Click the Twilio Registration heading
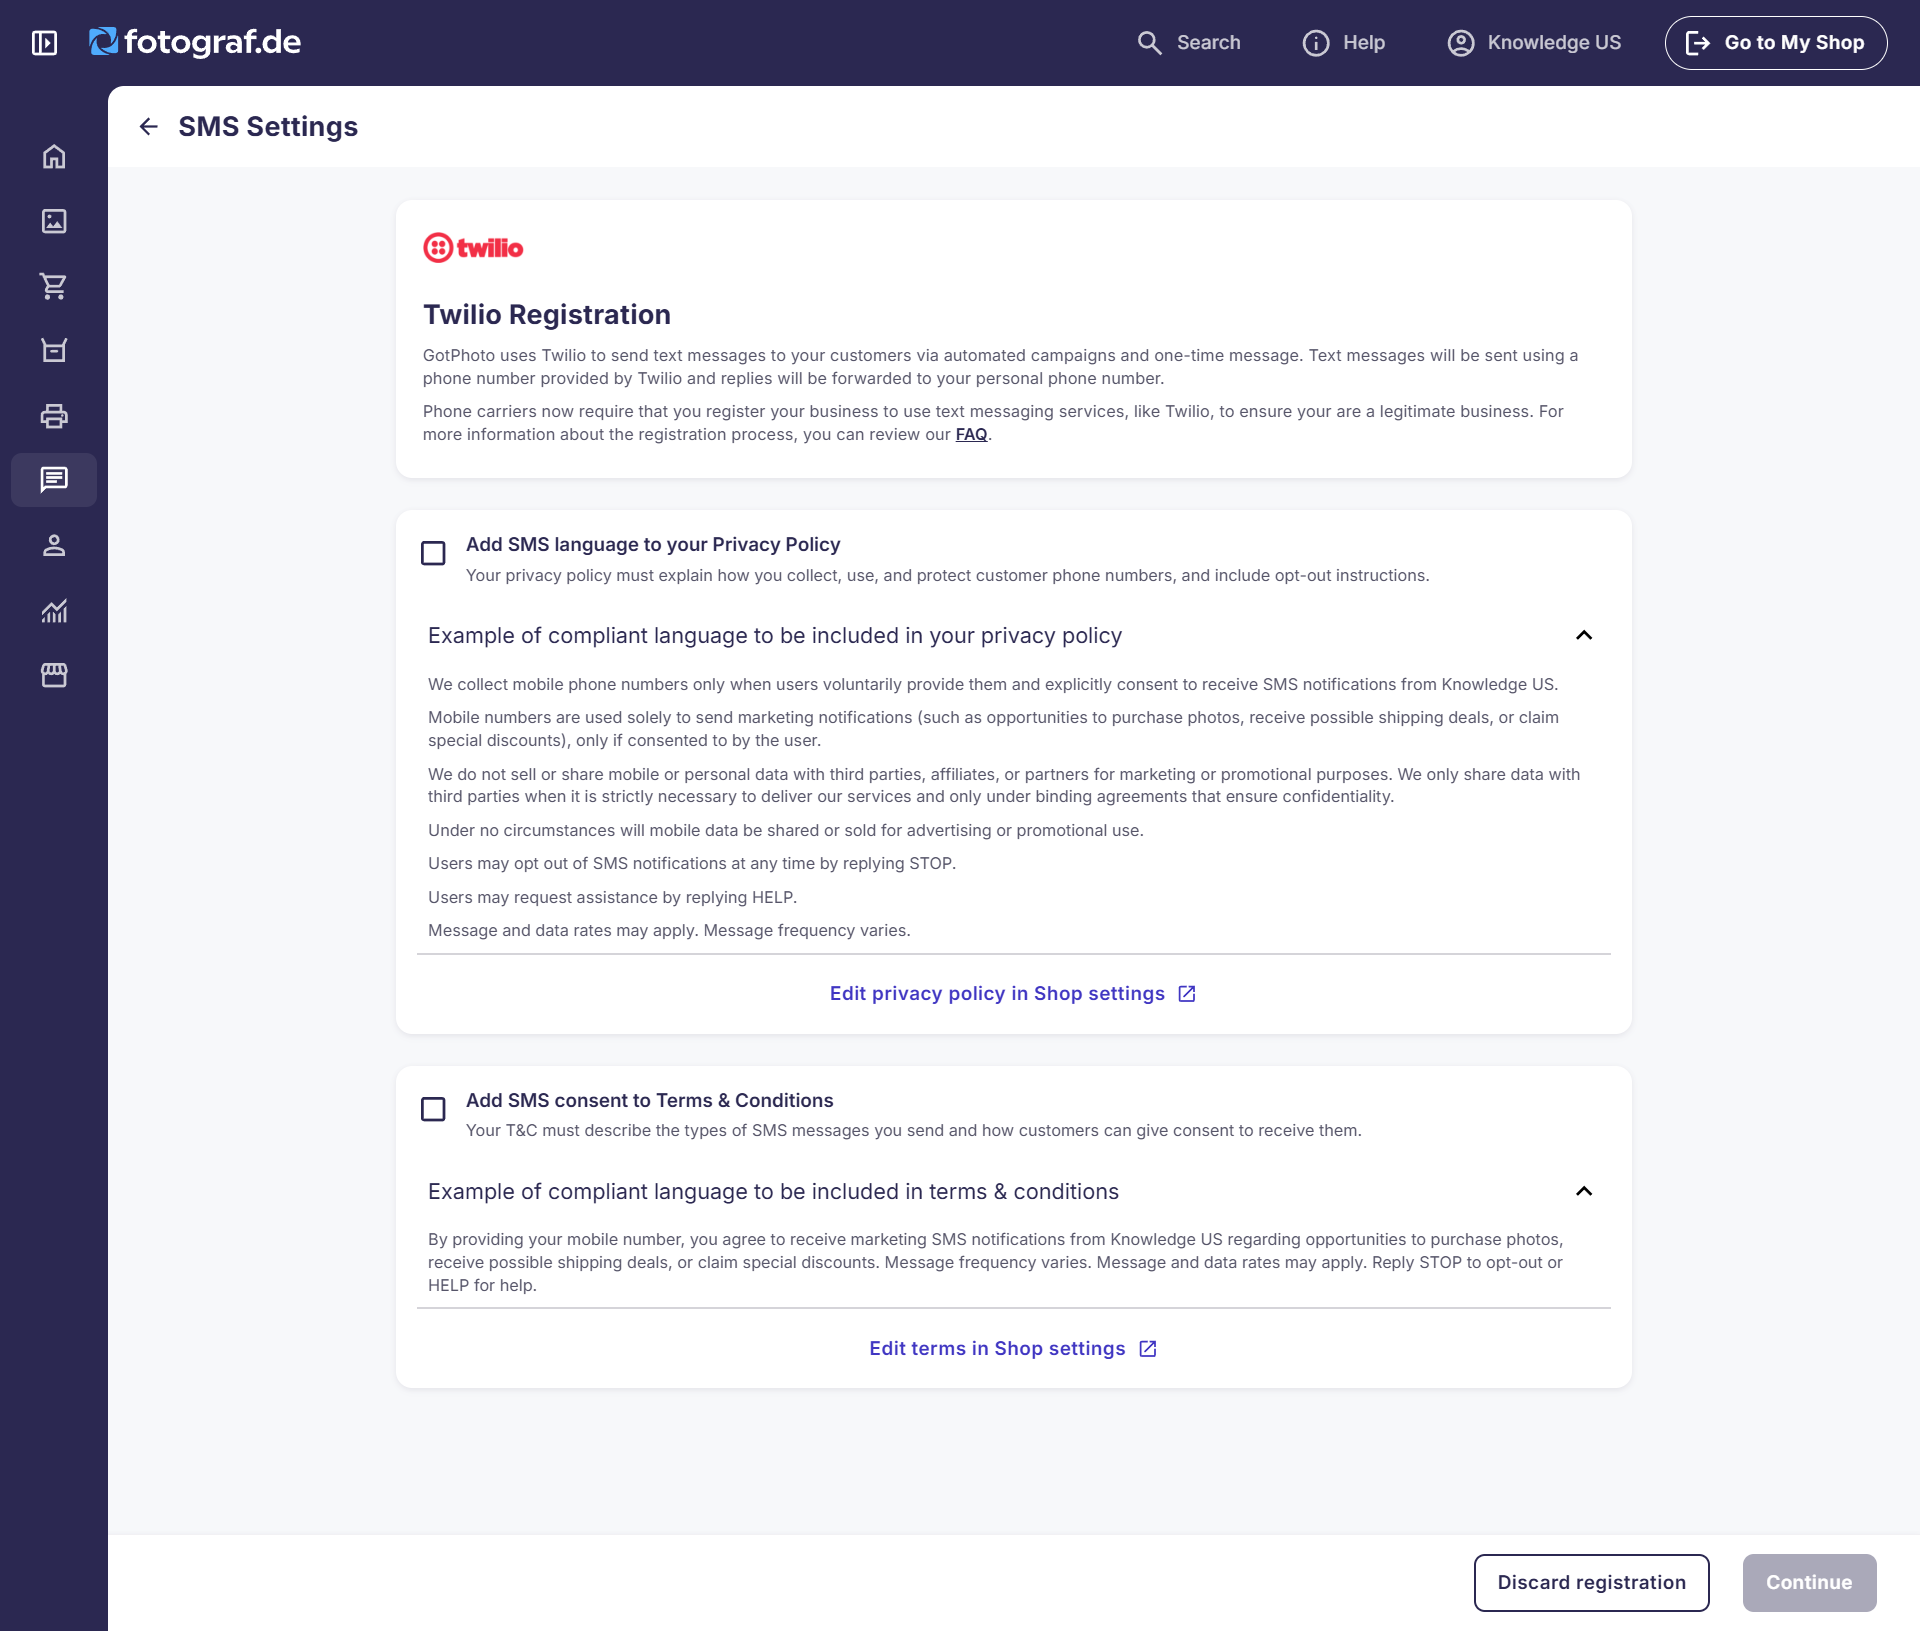Screen dimensions: 1920x1631 point(547,315)
